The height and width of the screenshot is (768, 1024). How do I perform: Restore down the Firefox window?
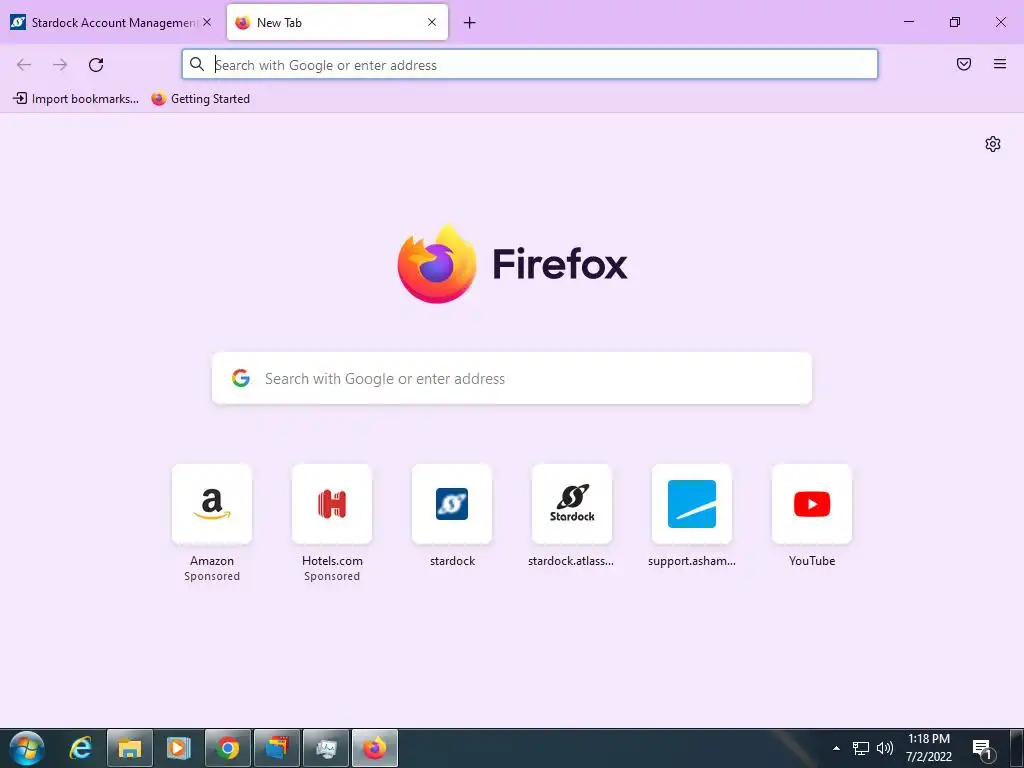955,22
